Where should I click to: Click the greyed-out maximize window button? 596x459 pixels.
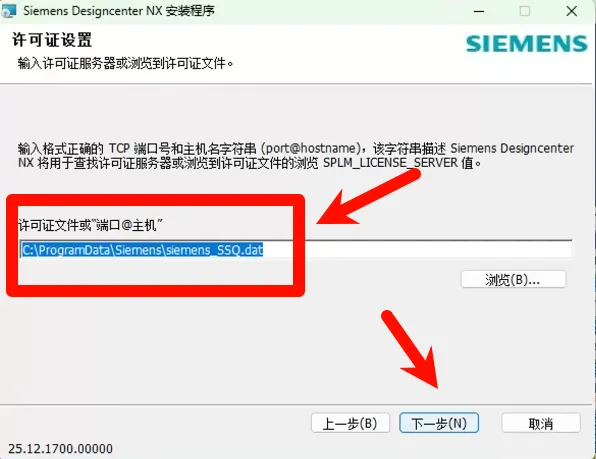525,11
